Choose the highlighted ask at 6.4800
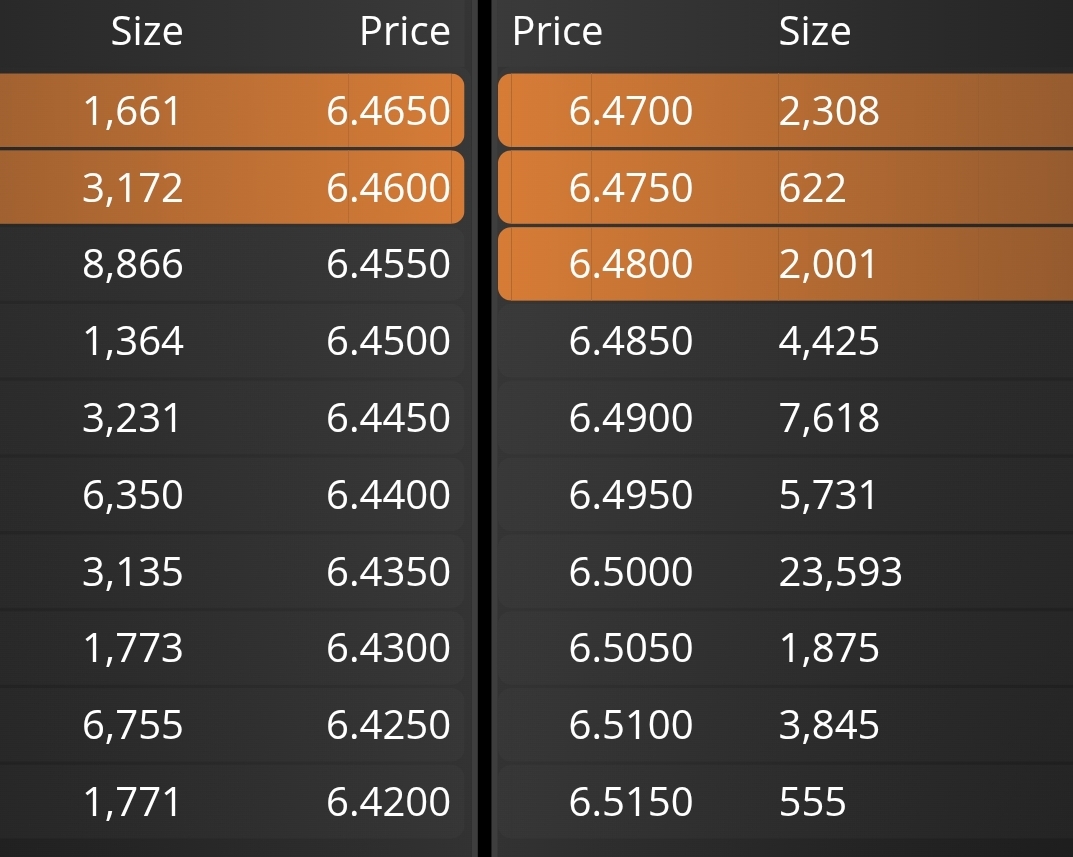 (786, 264)
